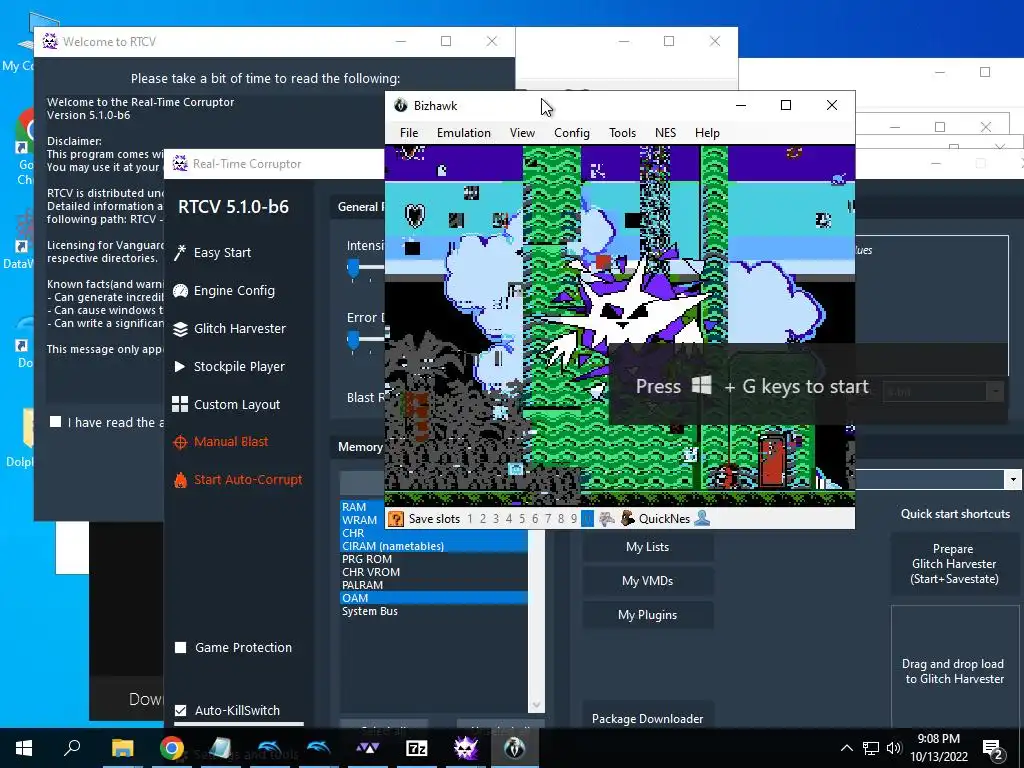Image resolution: width=1024 pixels, height=768 pixels.
Task: Select CHR VROM memory domain
Action: tap(434, 572)
